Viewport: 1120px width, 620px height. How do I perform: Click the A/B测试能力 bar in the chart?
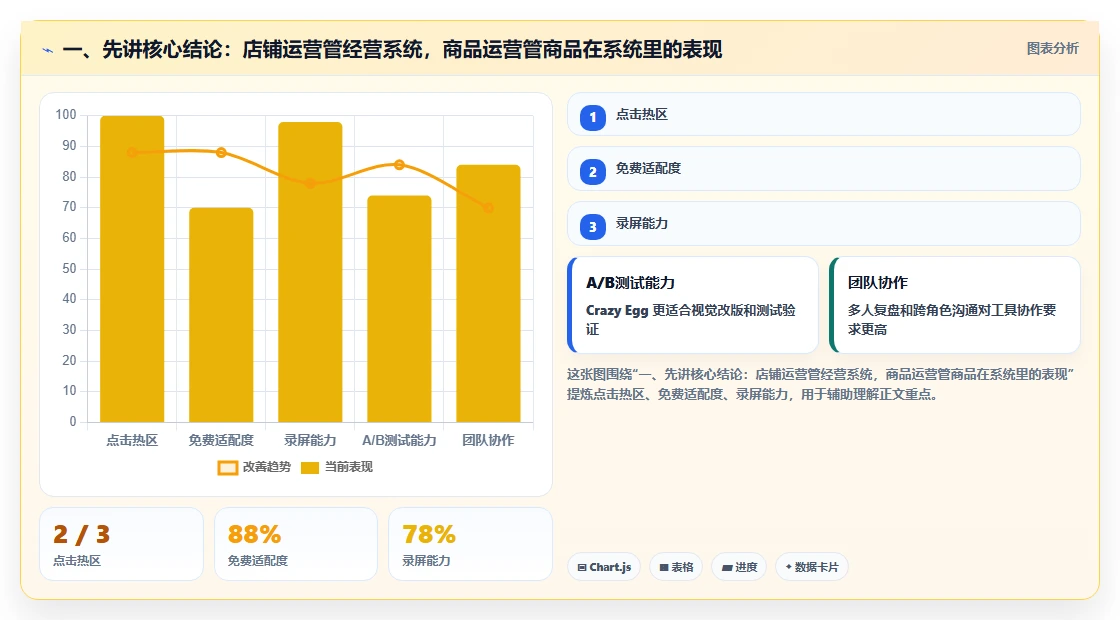pyautogui.click(x=399, y=309)
